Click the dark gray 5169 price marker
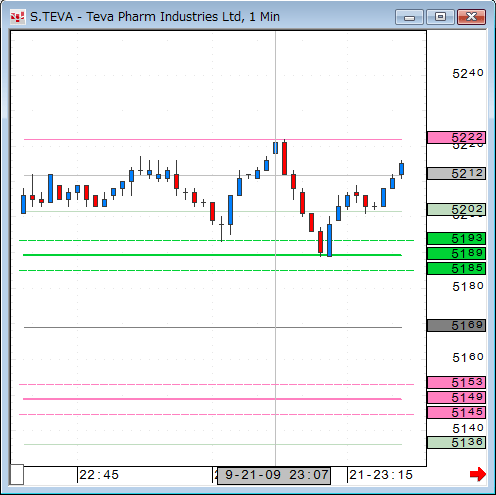 [456, 325]
